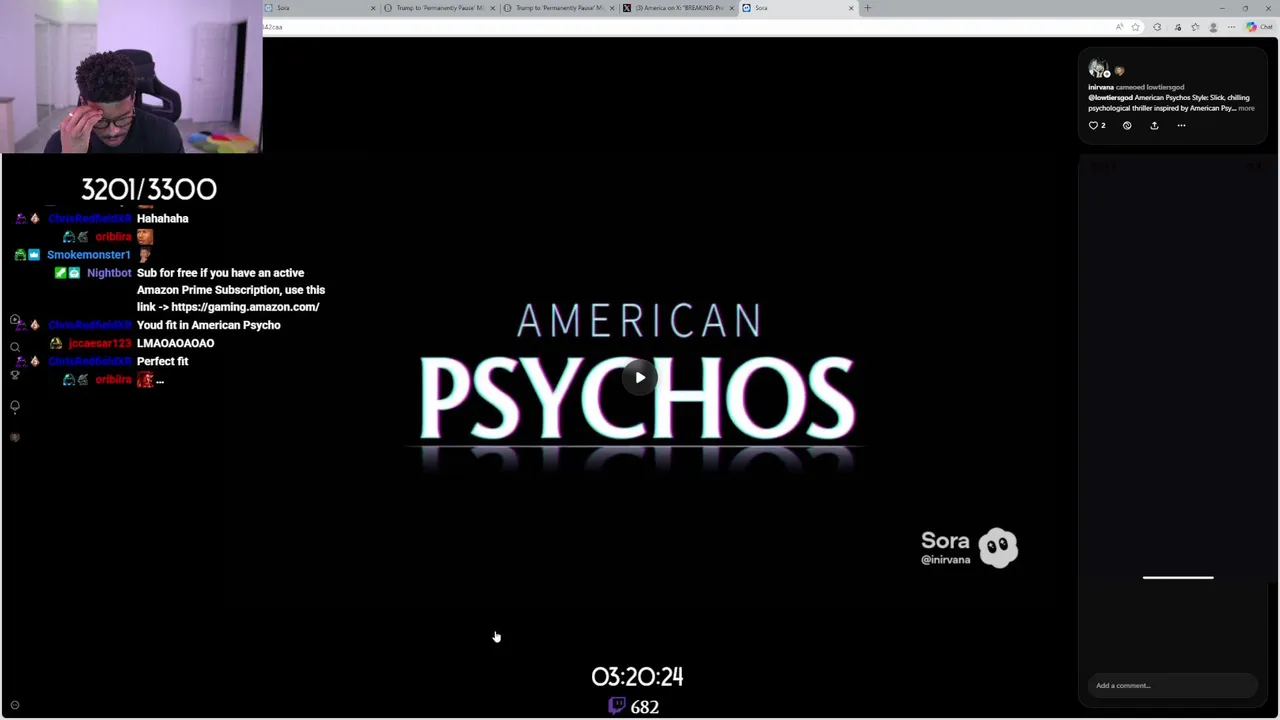Click the 'jccaesar123' username in chat
Image resolution: width=1280 pixels, height=720 pixels.
tap(100, 343)
